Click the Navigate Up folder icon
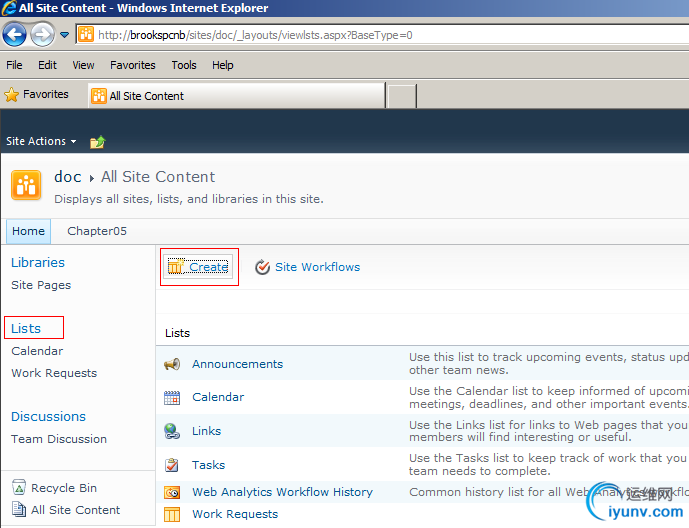This screenshot has height=528, width=689. click(x=98, y=142)
